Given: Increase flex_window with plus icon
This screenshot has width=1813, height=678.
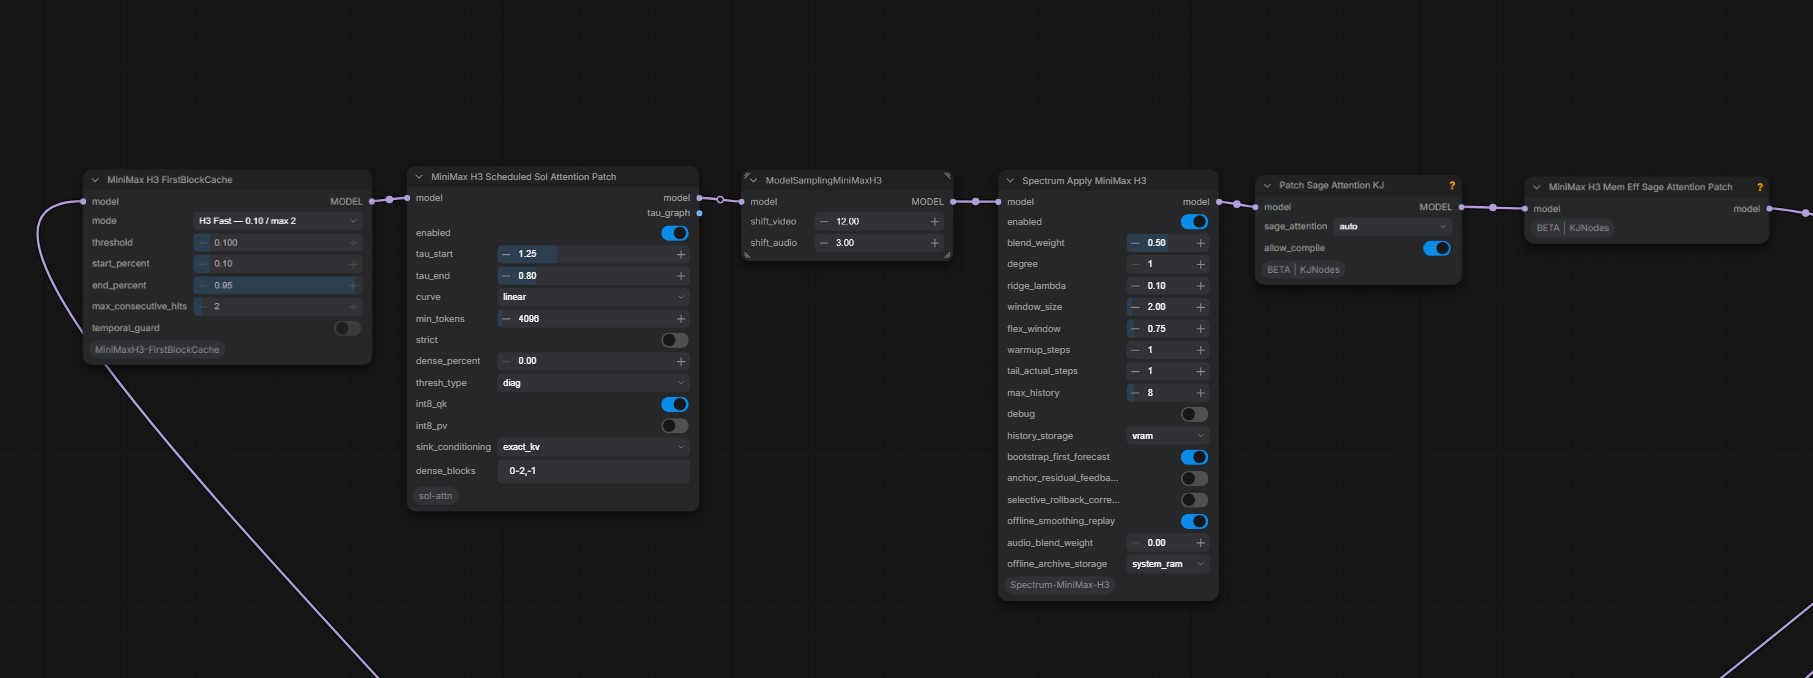Looking at the screenshot, I should 1200,329.
